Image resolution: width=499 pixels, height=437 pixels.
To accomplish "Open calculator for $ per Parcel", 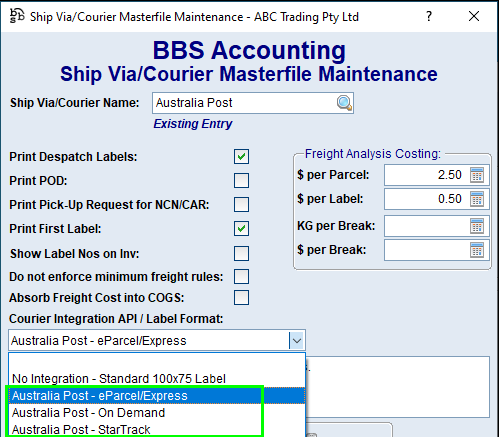I will click(477, 175).
